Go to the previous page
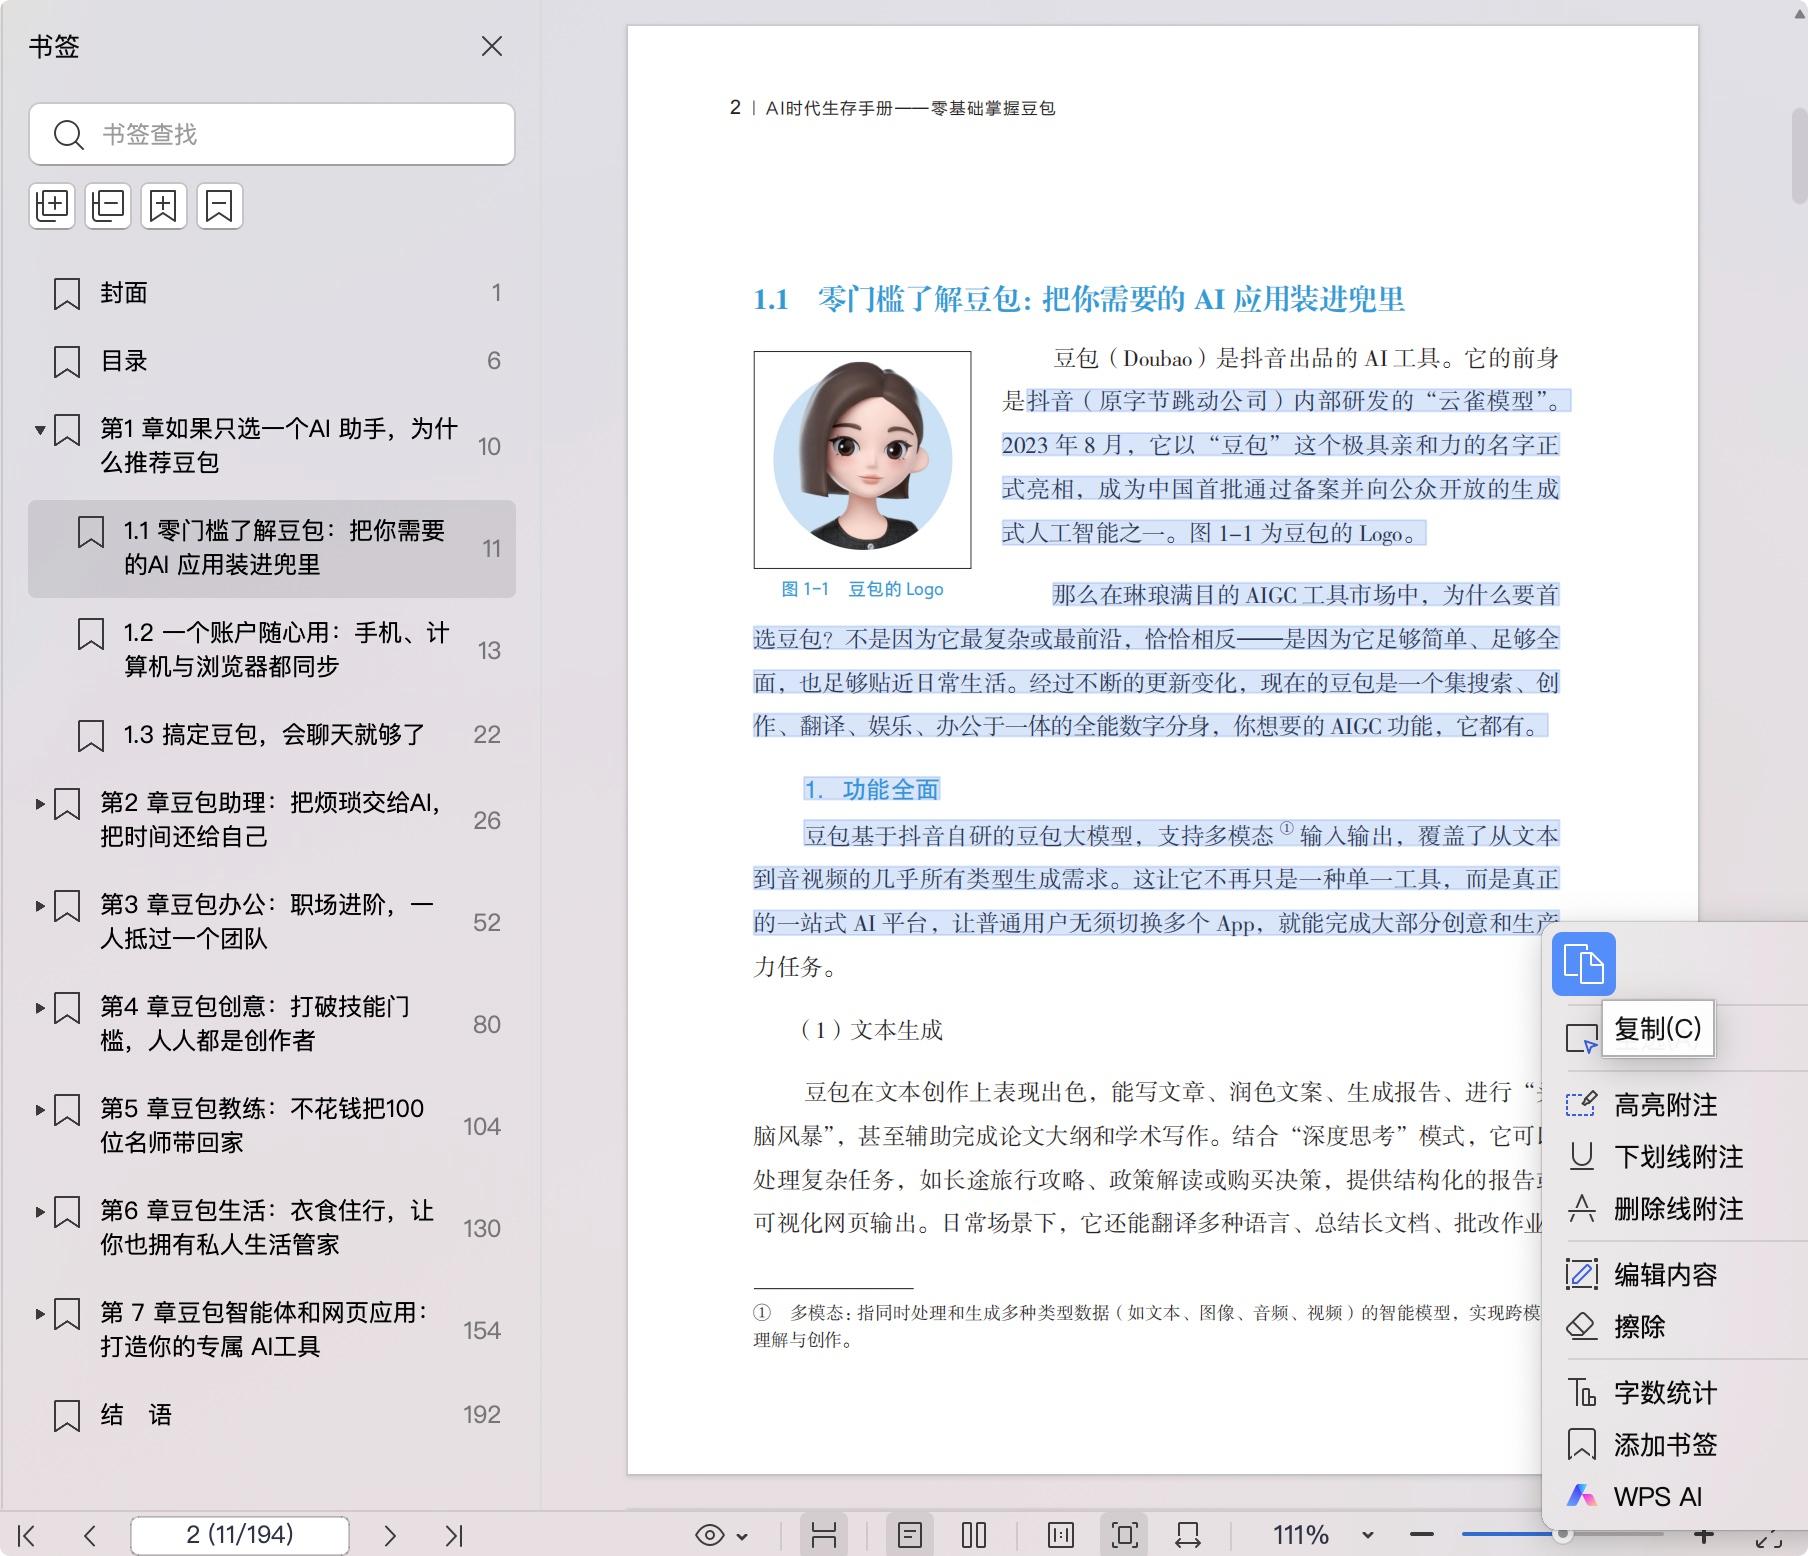This screenshot has height=1556, width=1808. click(x=90, y=1535)
